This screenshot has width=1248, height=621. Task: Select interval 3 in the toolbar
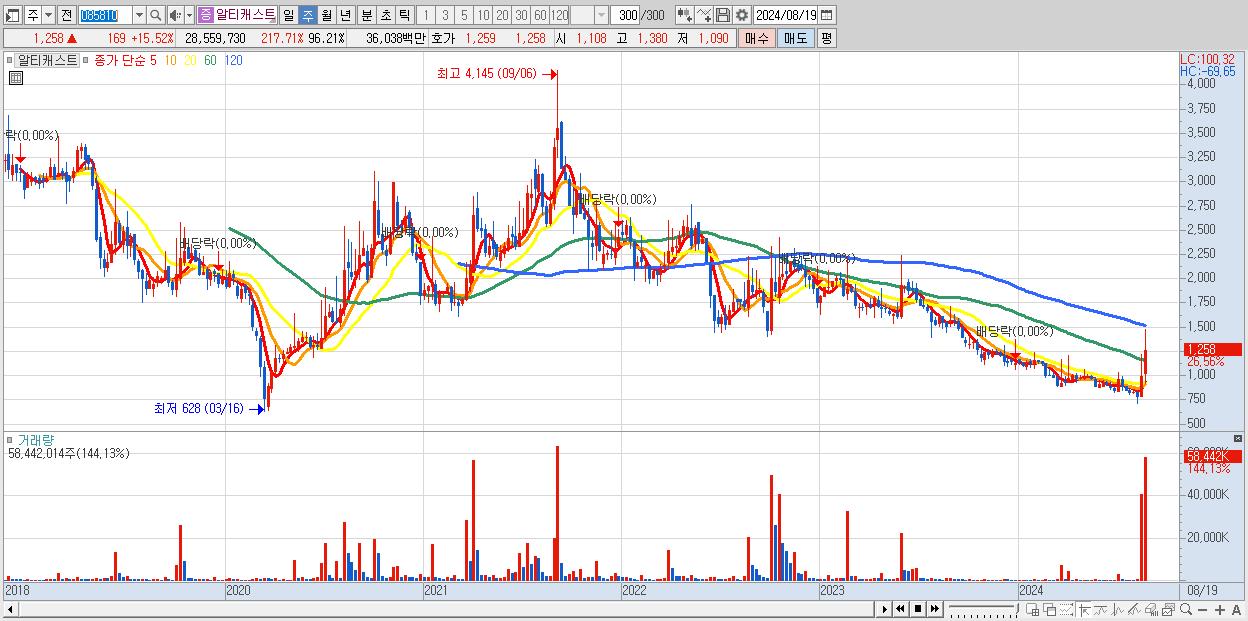445,15
